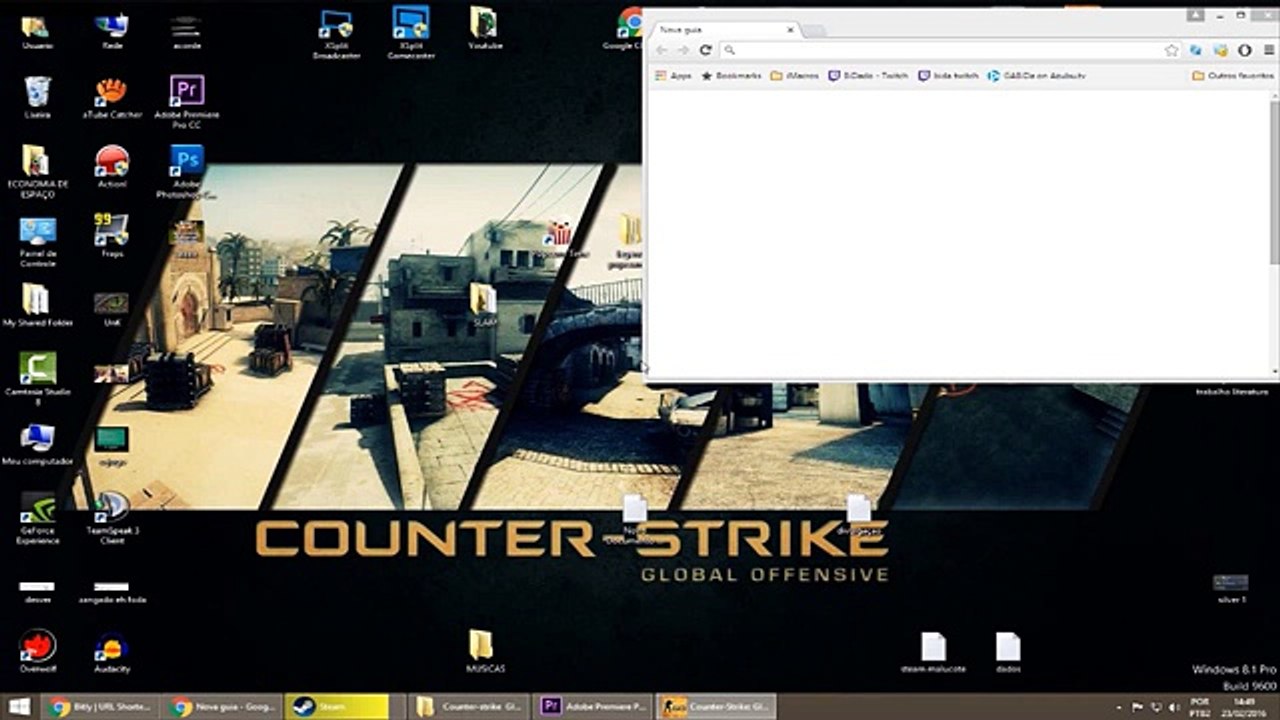Expand the Outros favoritos folder
The width and height of the screenshot is (1280, 720).
(1233, 76)
